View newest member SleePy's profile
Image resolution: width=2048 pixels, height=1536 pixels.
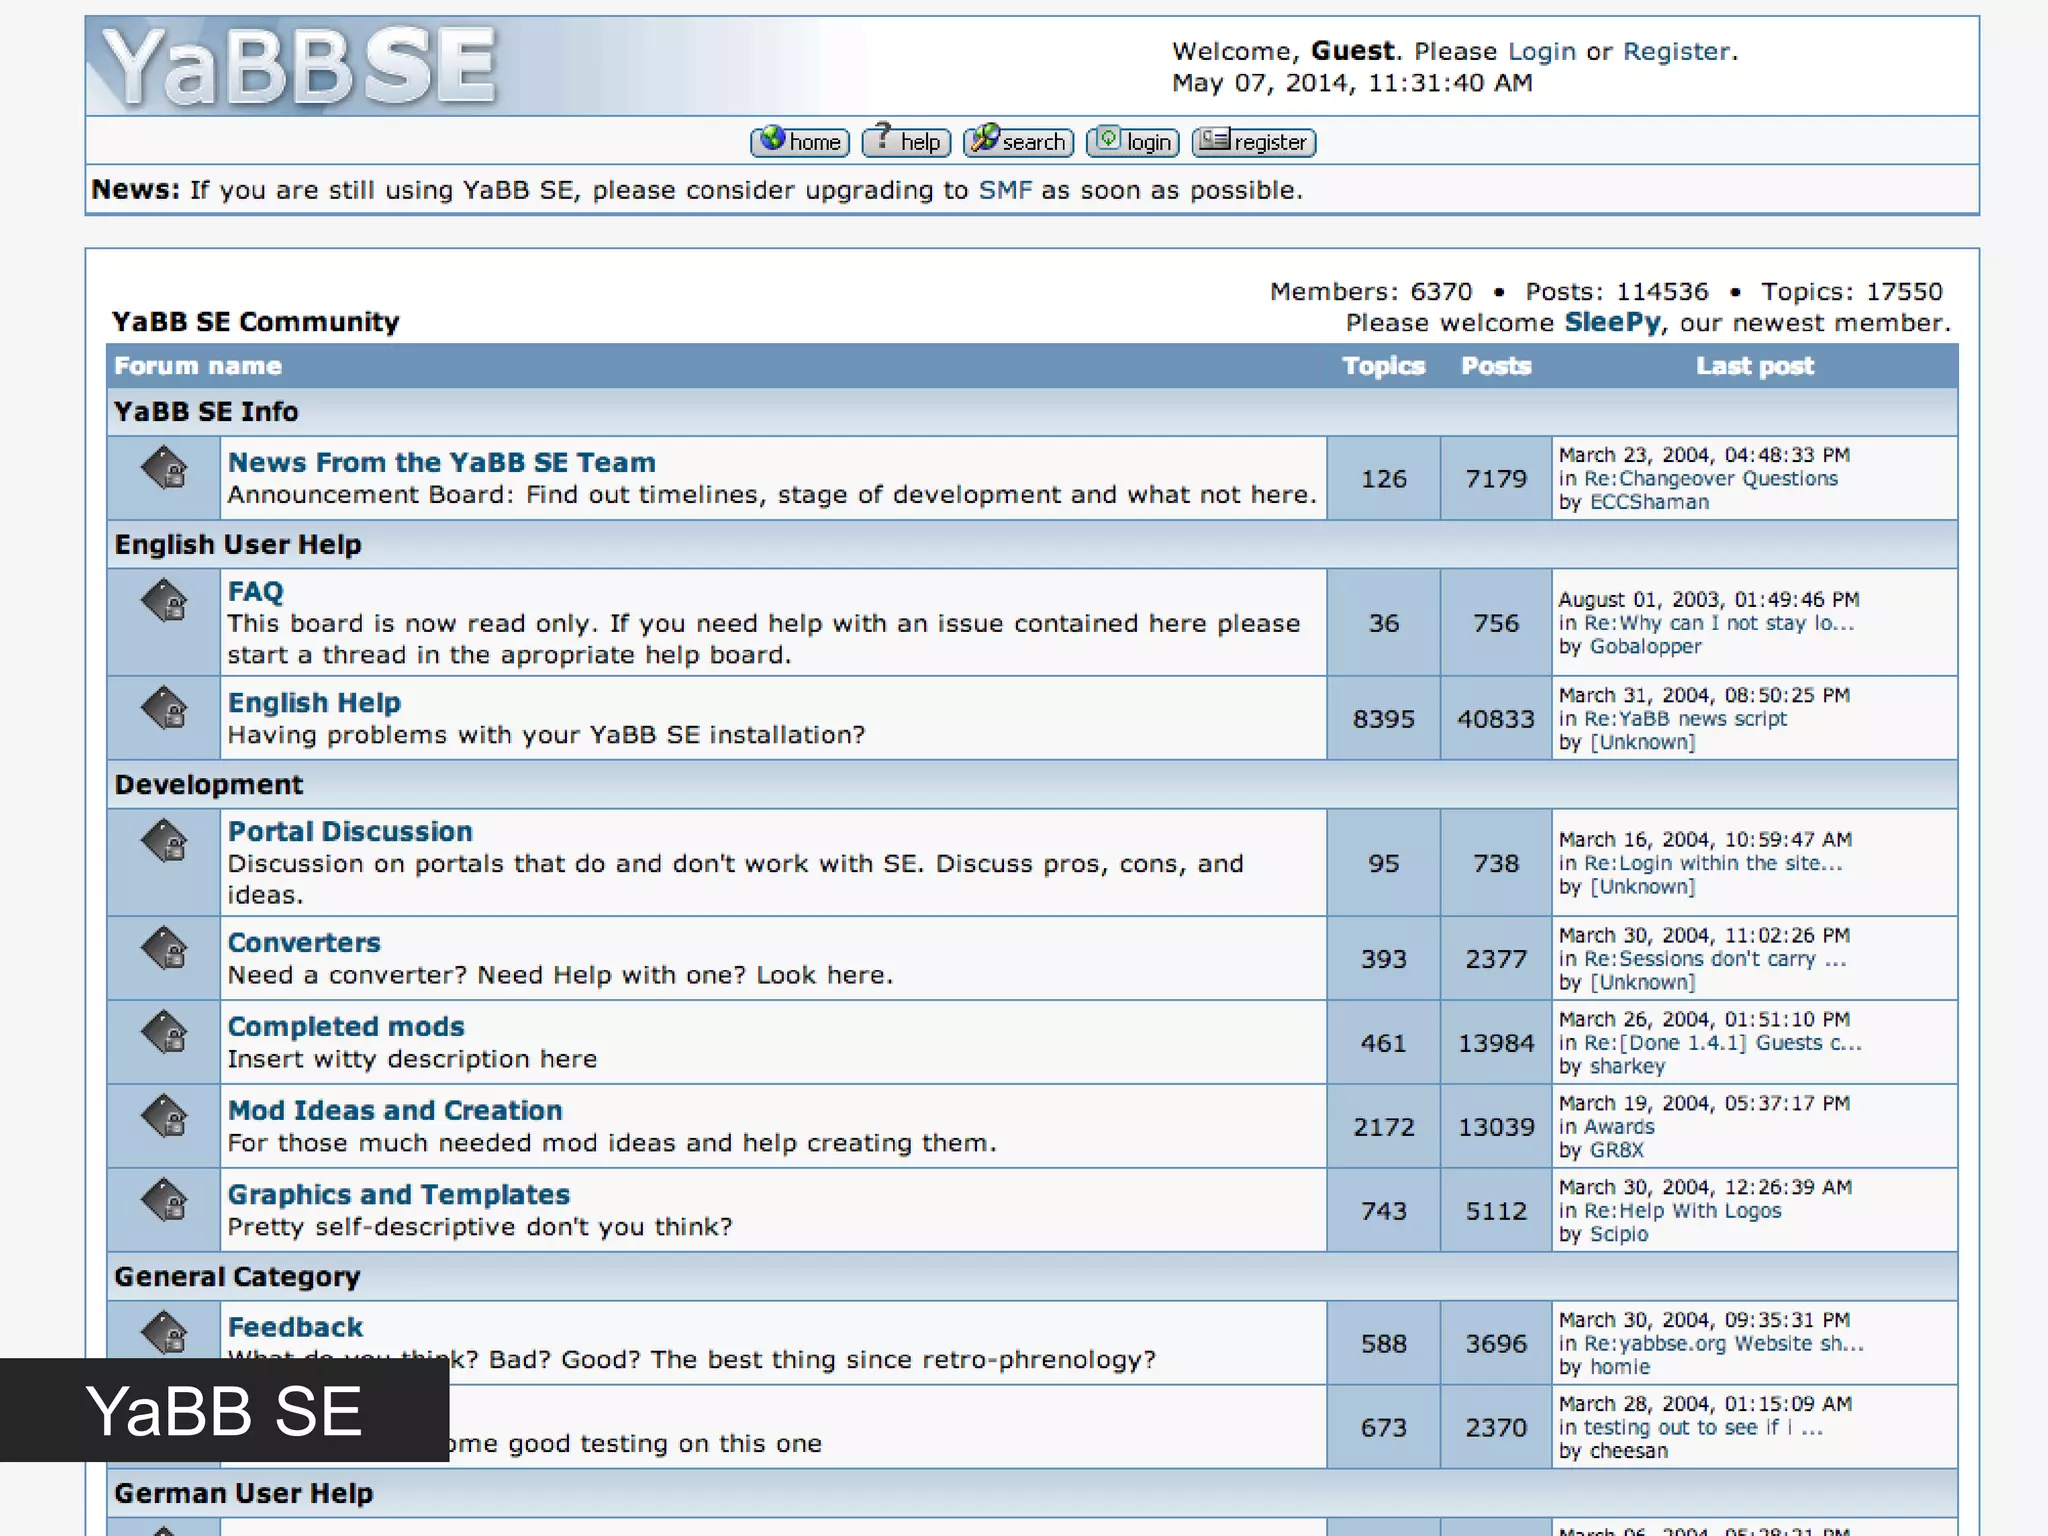click(x=1612, y=322)
